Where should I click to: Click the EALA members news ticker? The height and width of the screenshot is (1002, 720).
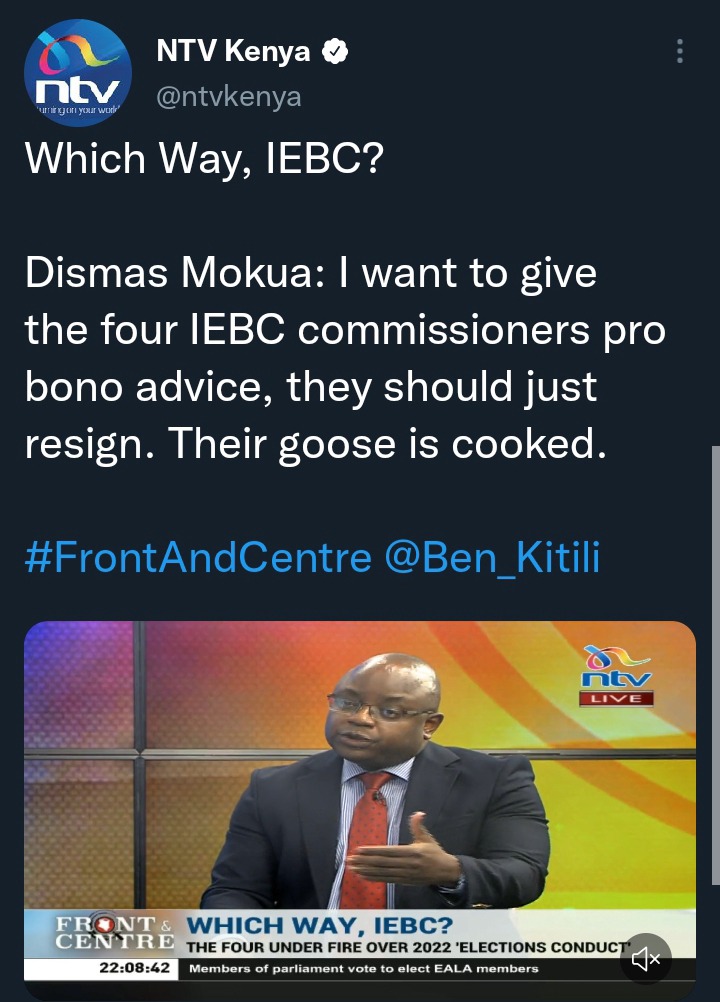click(x=364, y=969)
